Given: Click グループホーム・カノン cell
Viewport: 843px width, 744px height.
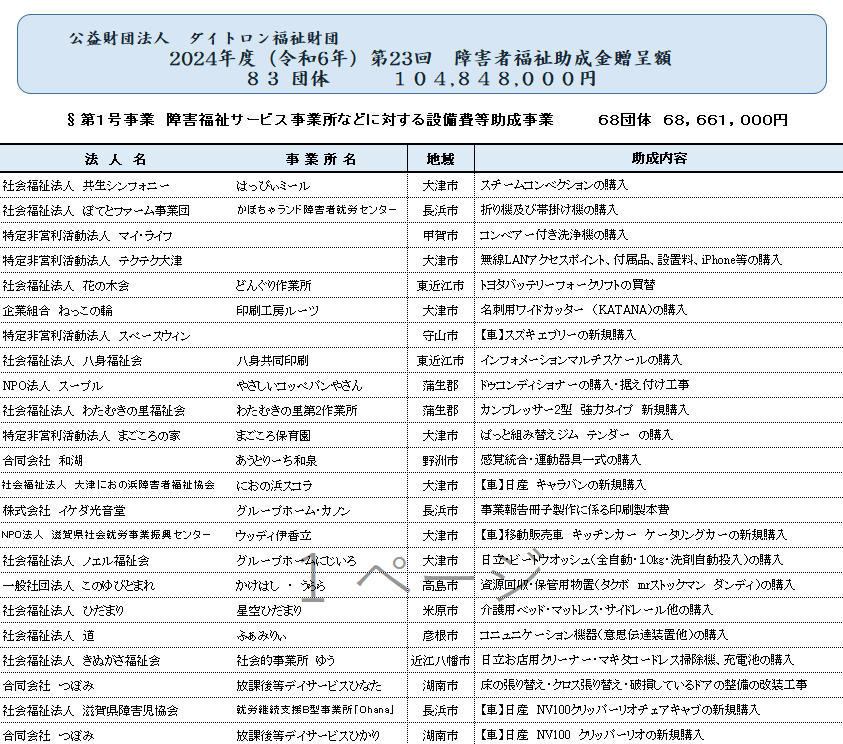Looking at the screenshot, I should pos(294,511).
